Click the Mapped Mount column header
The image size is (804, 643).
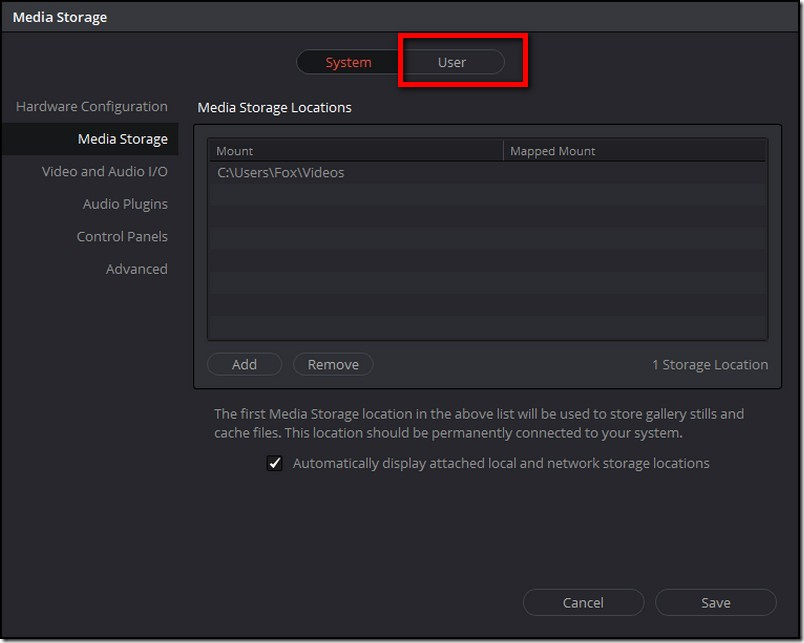634,151
